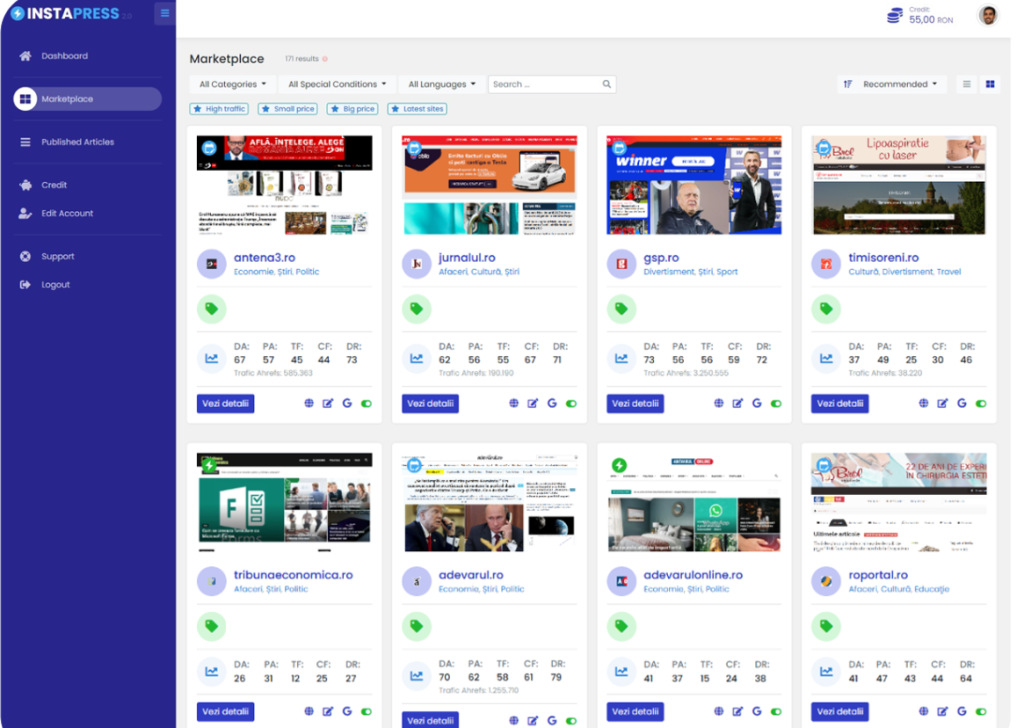
Task: Open the All Special Conditions dropdown
Action: [337, 84]
